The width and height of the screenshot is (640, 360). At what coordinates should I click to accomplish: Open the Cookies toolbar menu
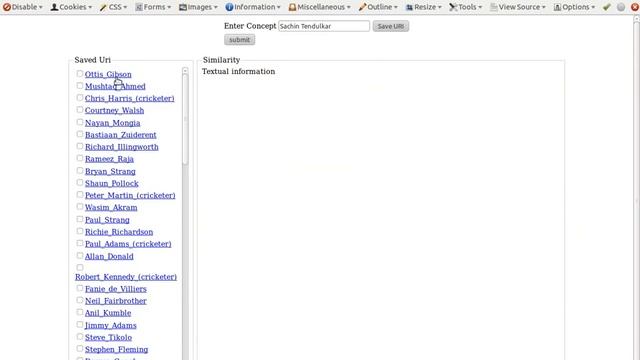pyautogui.click(x=71, y=7)
